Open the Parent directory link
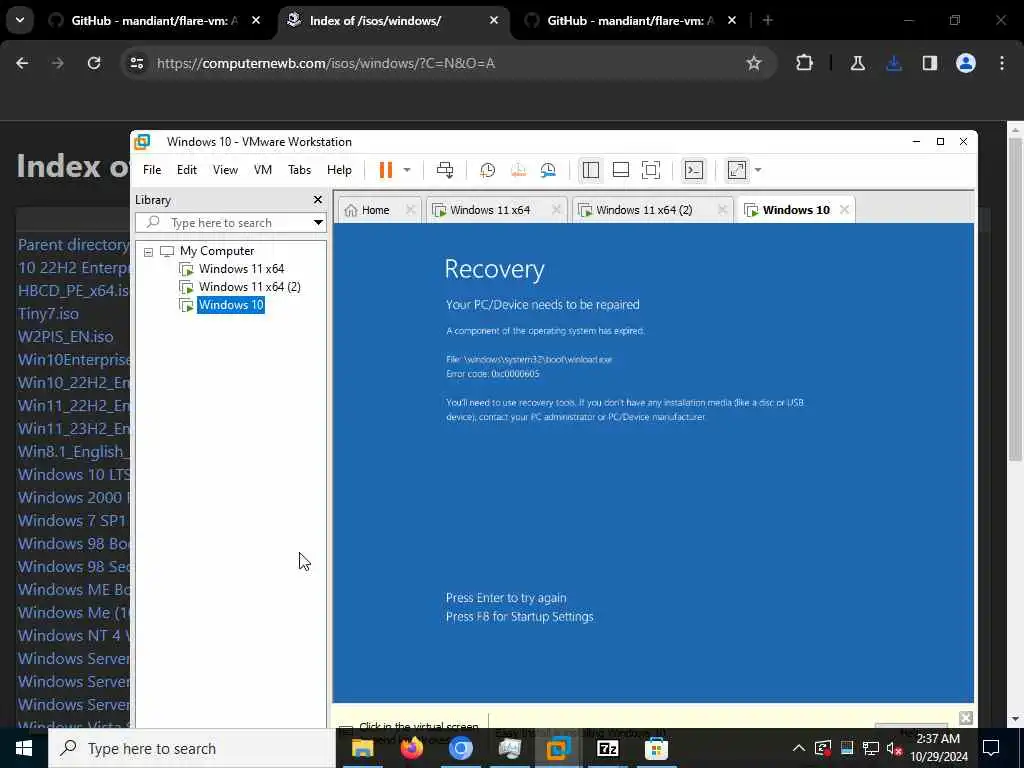The width and height of the screenshot is (1024, 768). tap(73, 244)
